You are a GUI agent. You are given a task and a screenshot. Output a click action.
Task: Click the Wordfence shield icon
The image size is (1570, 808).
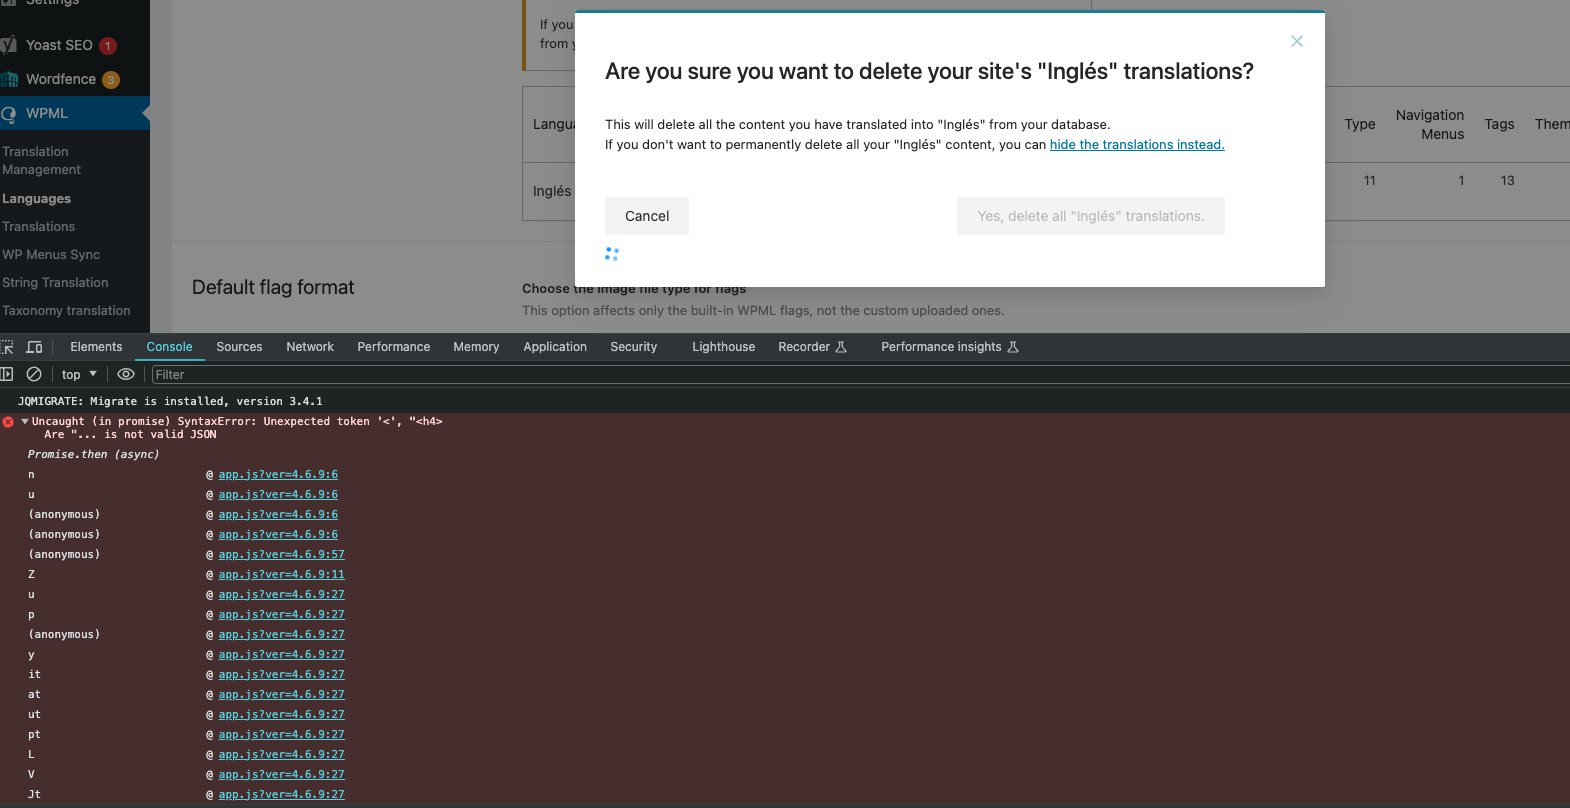pyautogui.click(x=9, y=79)
